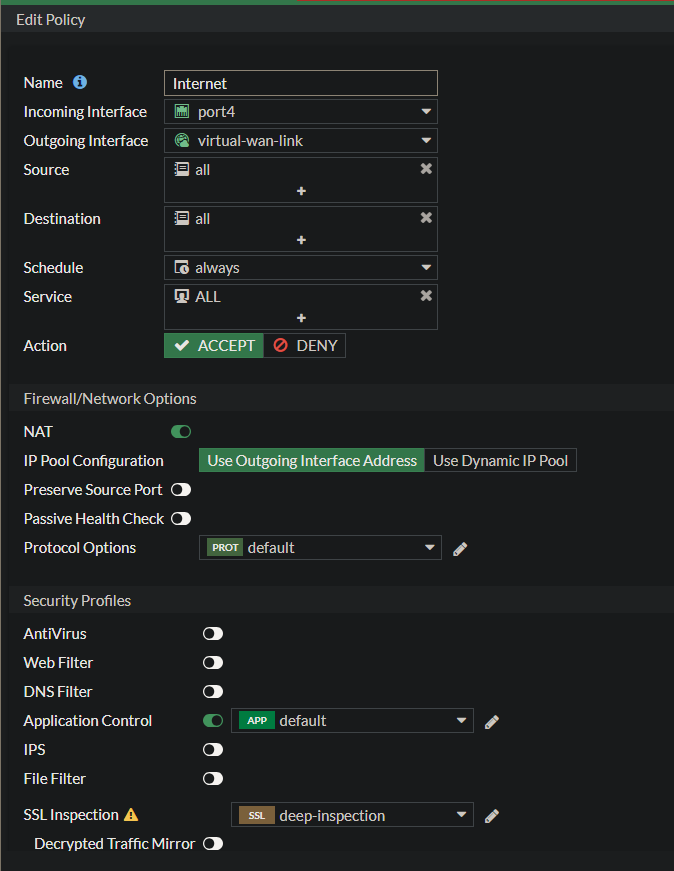The width and height of the screenshot is (674, 871).
Task: Remove the ALL service entry
Action: pyautogui.click(x=426, y=296)
